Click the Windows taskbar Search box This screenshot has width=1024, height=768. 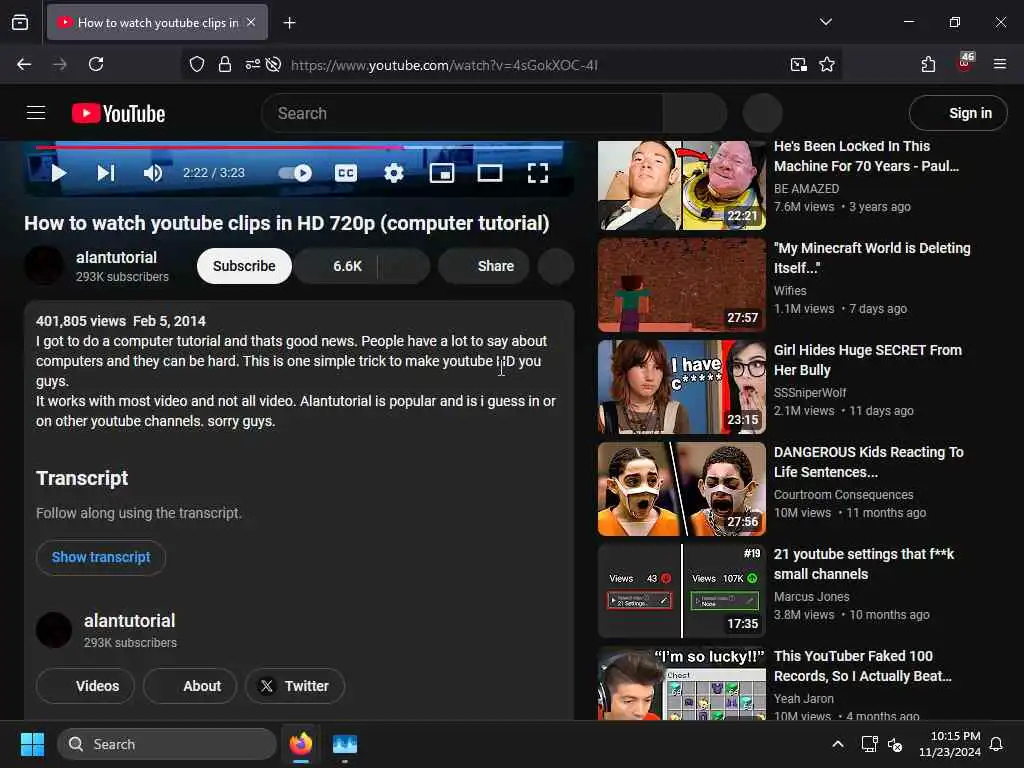(x=167, y=744)
